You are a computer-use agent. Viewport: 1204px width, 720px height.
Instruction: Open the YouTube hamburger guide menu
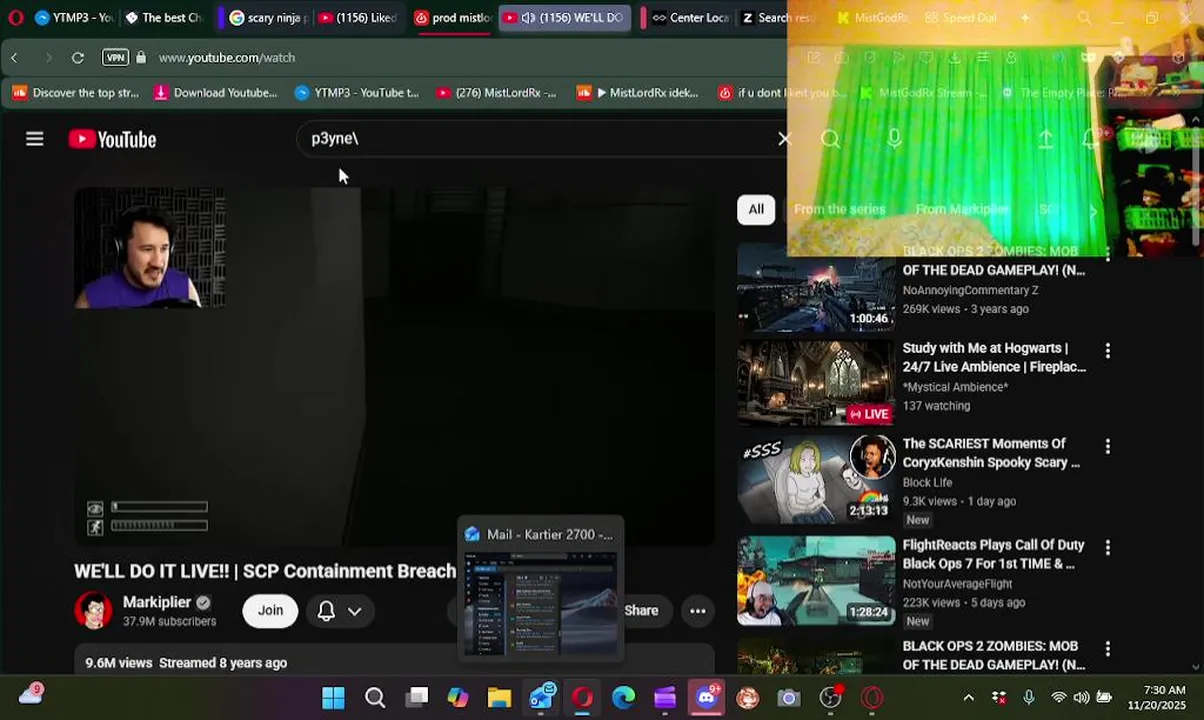point(35,139)
